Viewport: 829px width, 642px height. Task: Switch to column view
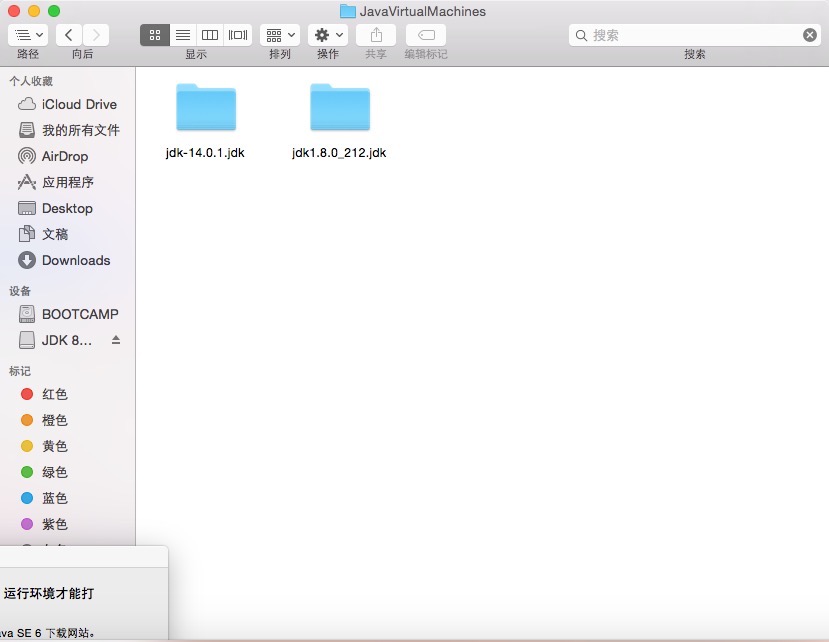coord(210,35)
